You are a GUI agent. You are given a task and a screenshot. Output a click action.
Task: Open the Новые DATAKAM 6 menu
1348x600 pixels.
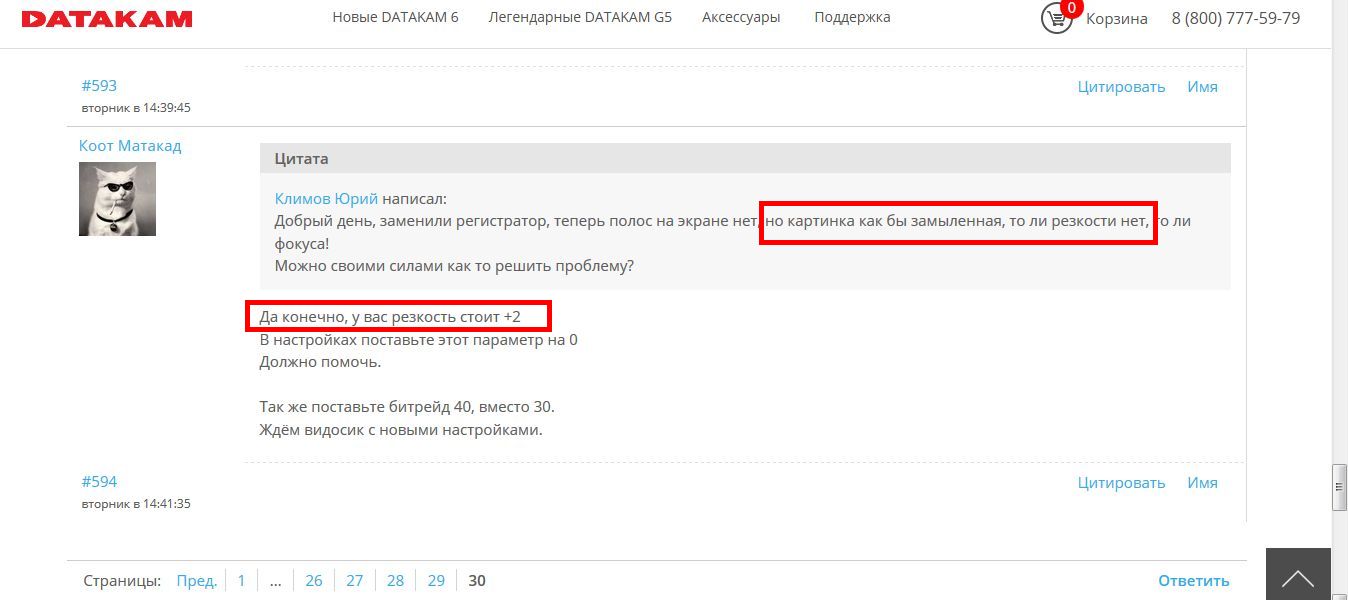coord(395,17)
